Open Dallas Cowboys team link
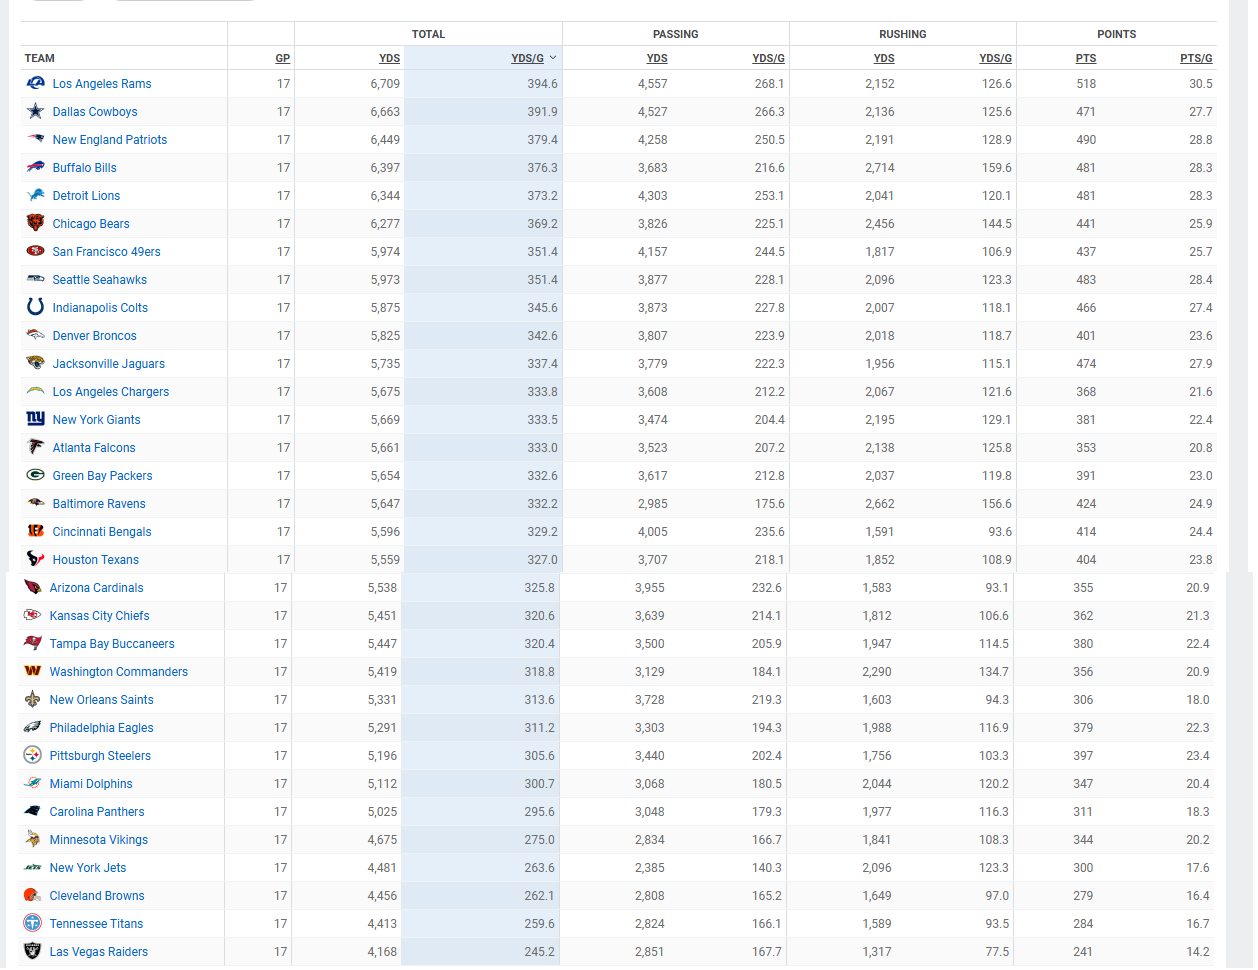1258x970 pixels. pos(95,112)
